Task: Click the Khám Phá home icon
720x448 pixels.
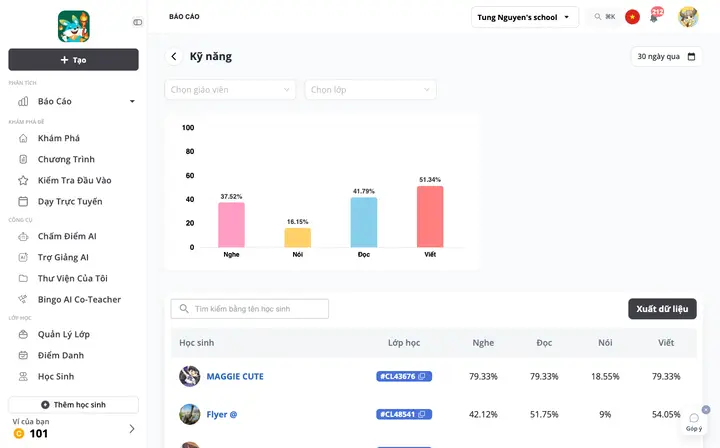Action: (23, 138)
